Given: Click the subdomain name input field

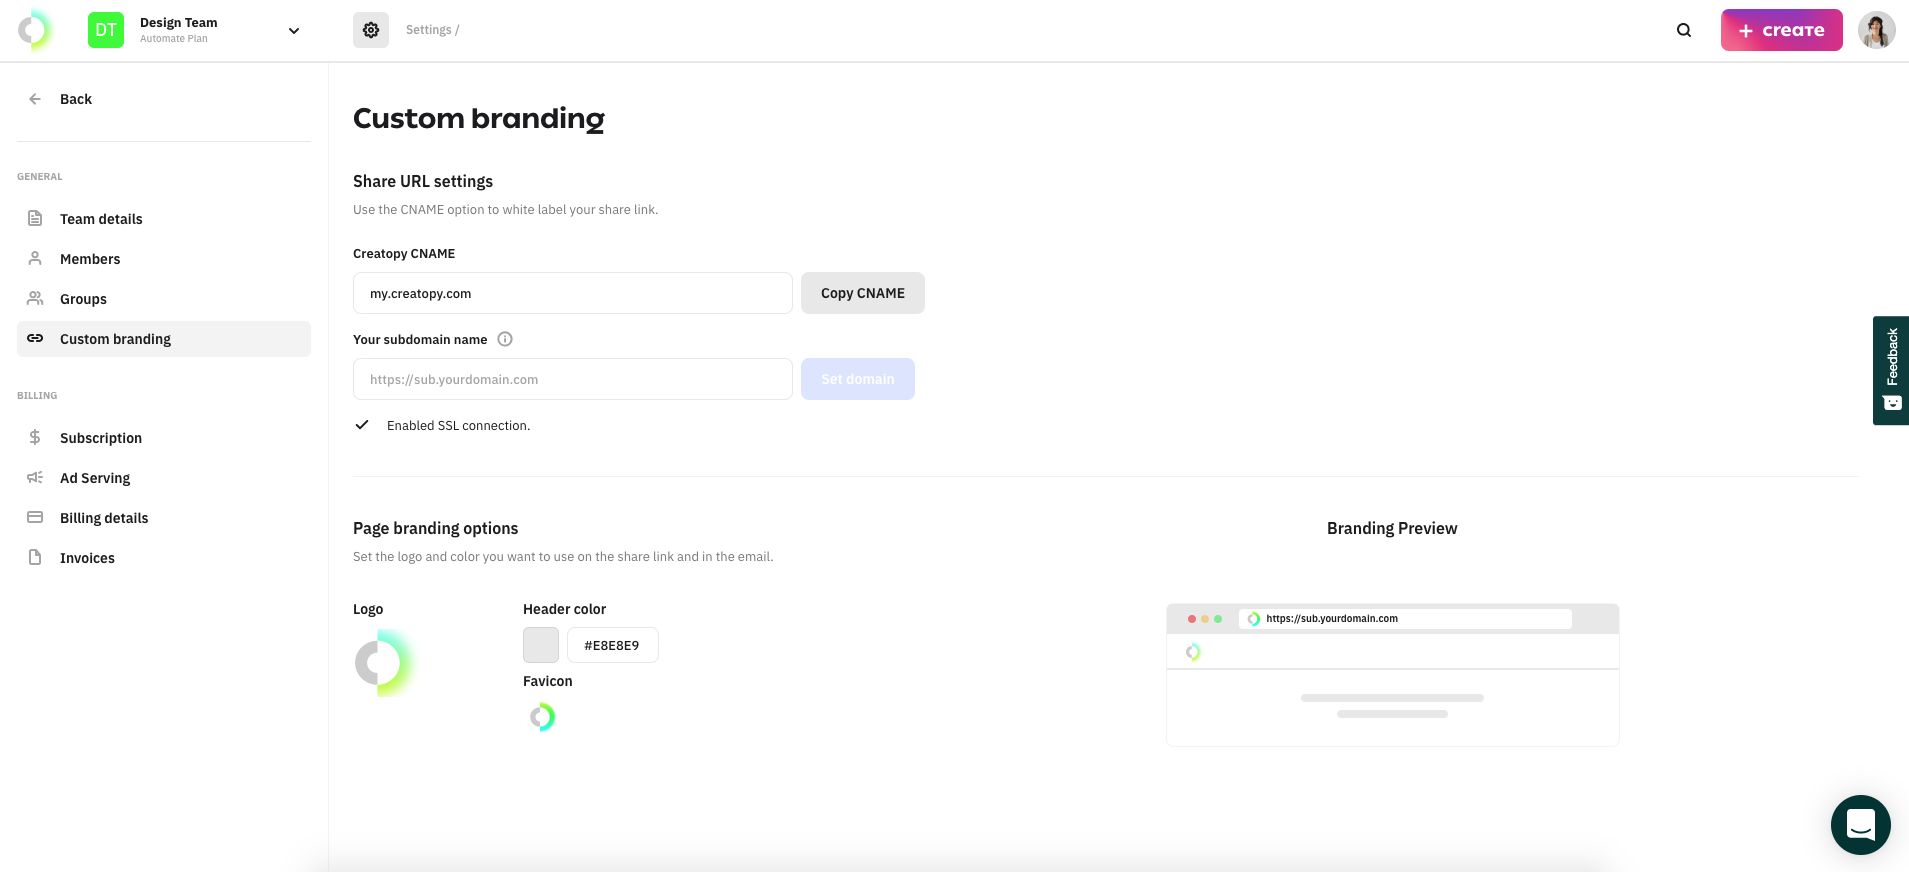Looking at the screenshot, I should coord(572,379).
